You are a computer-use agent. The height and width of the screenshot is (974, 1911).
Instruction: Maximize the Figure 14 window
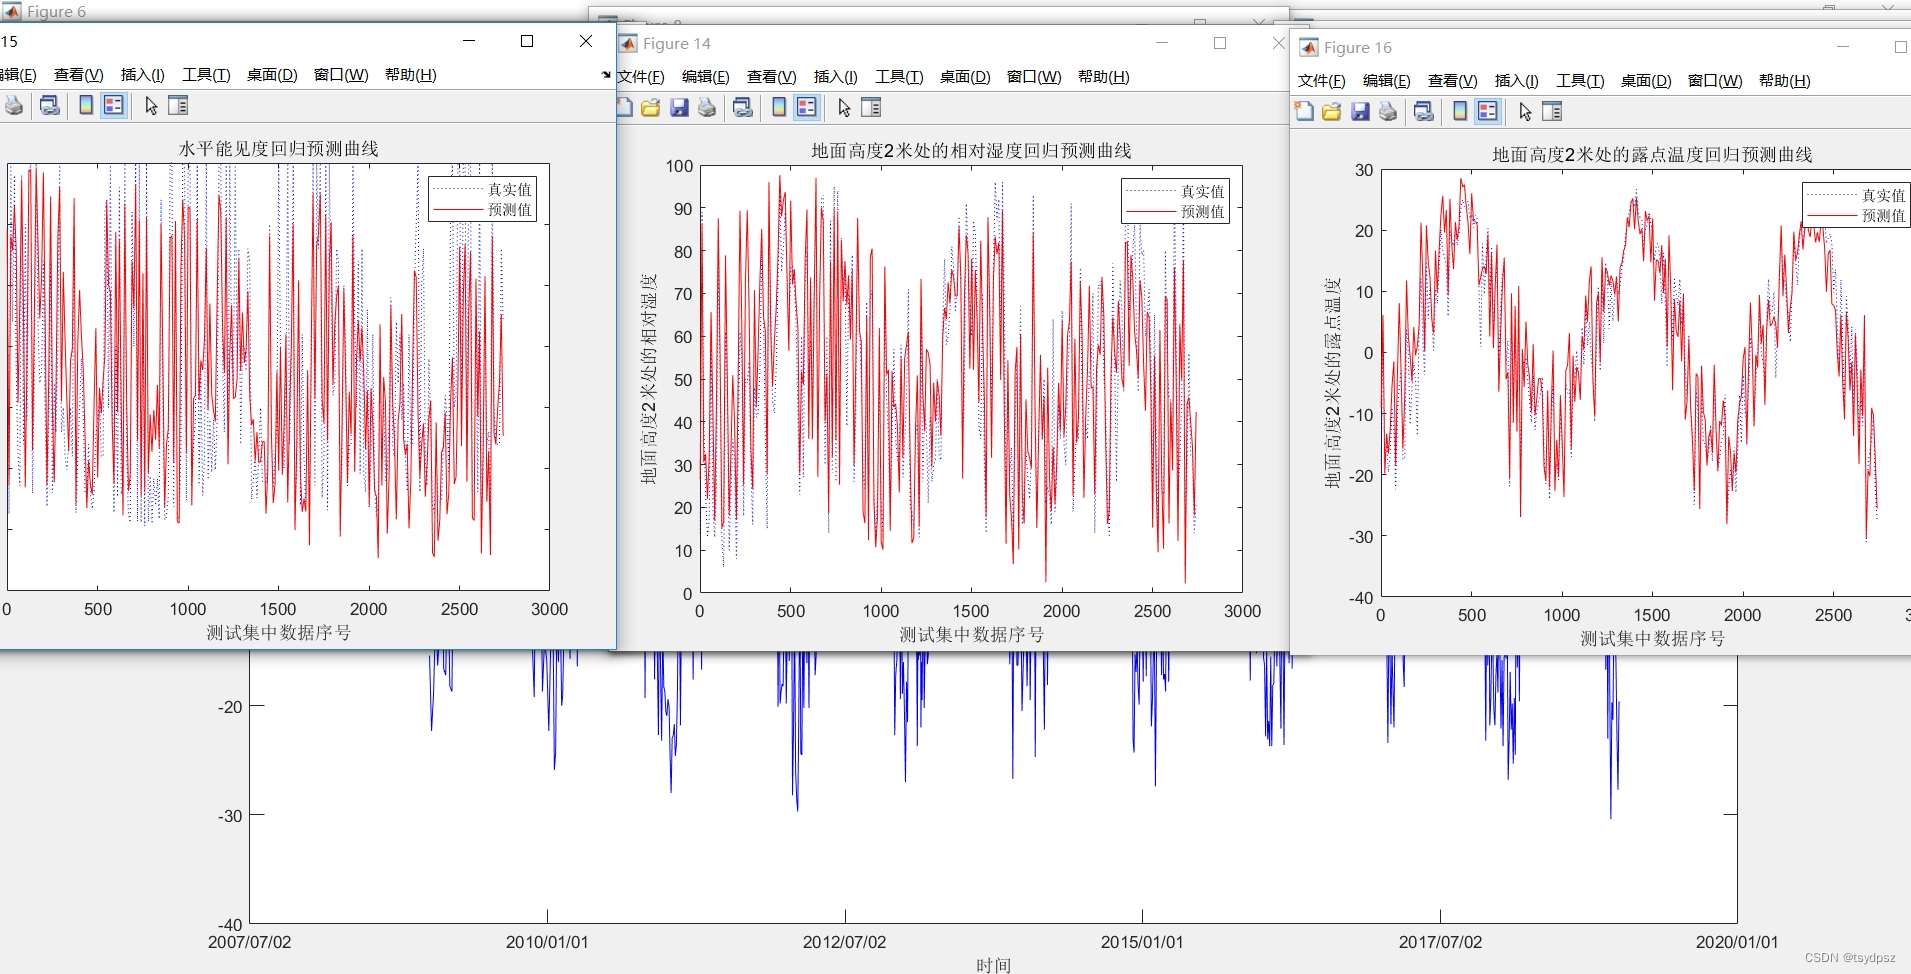coord(1220,43)
